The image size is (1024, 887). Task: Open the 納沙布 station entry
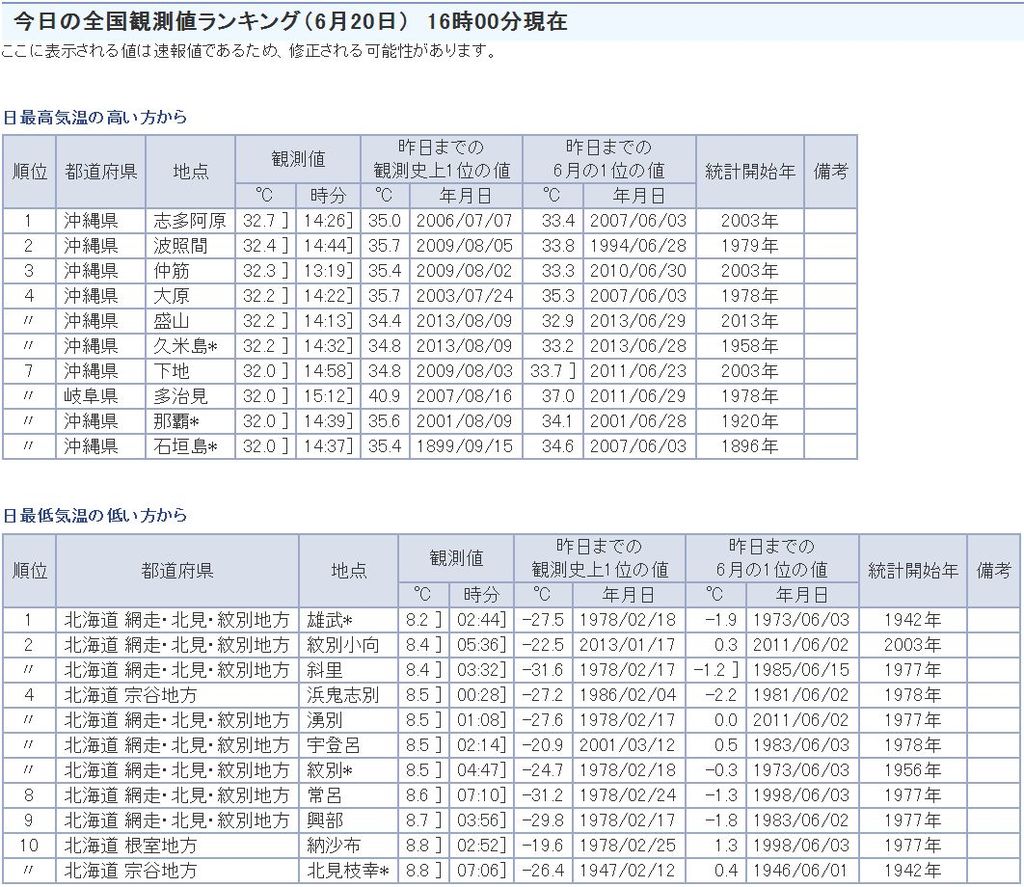point(334,845)
